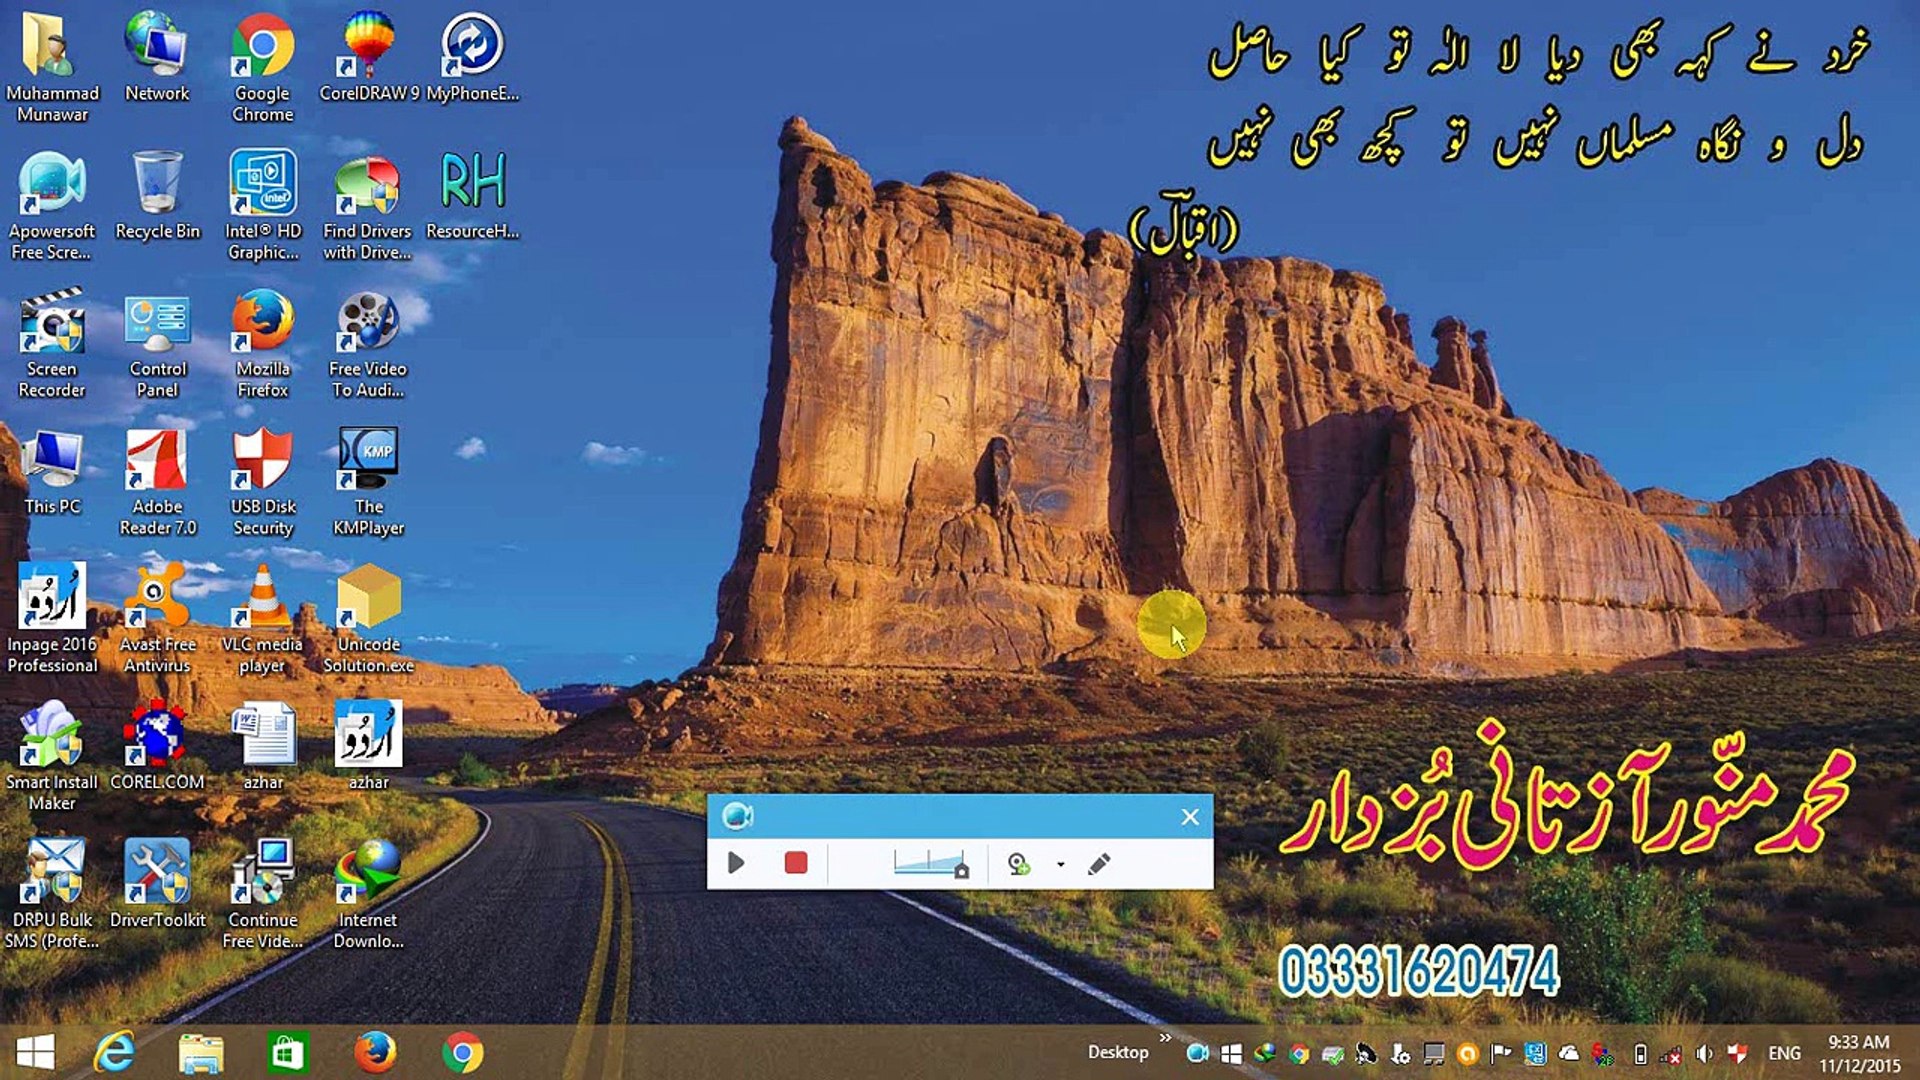Click the Windows Start button

pyautogui.click(x=36, y=1053)
